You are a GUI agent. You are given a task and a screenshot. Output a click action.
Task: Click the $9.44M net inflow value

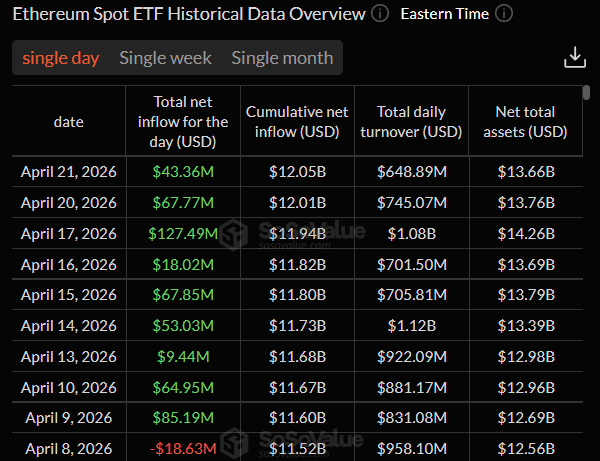point(183,357)
